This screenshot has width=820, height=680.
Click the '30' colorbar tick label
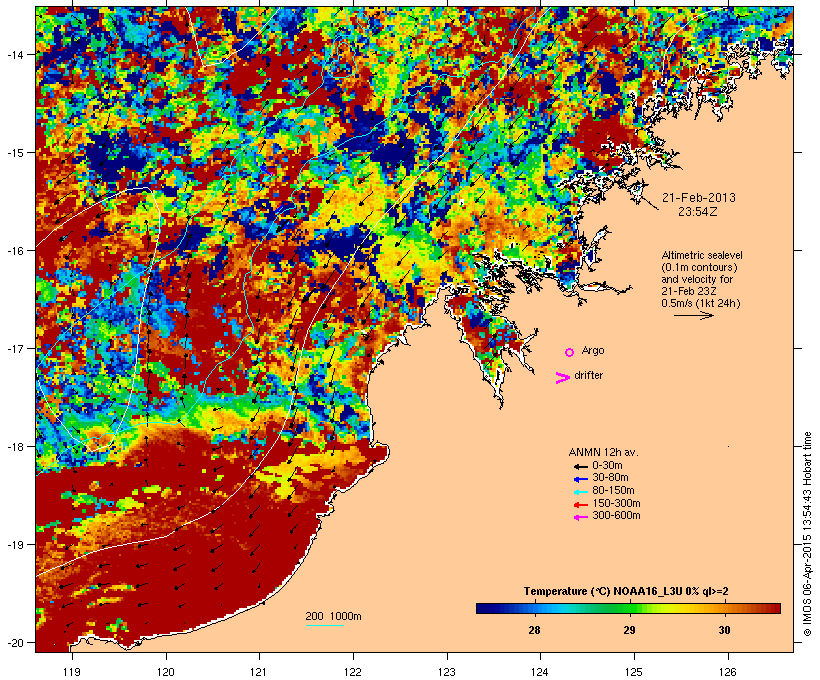point(724,630)
